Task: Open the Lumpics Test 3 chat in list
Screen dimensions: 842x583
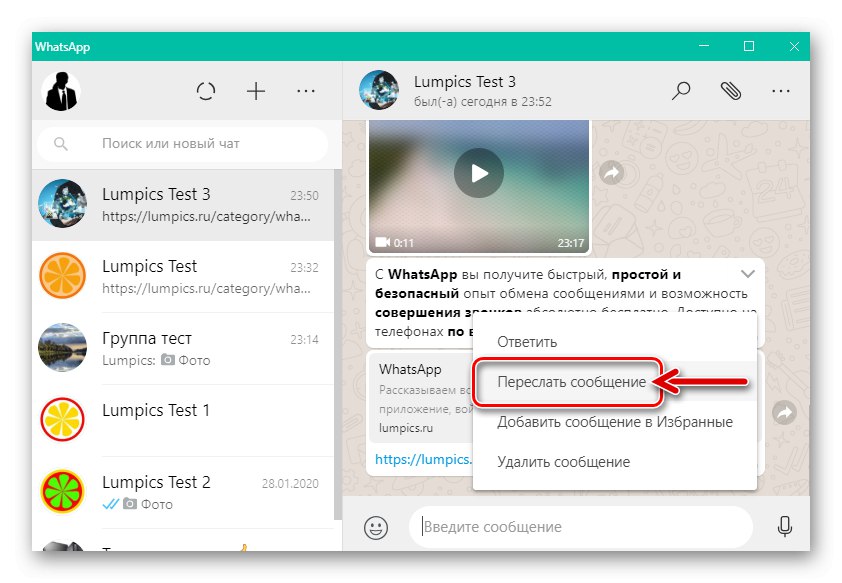Action: coord(183,205)
